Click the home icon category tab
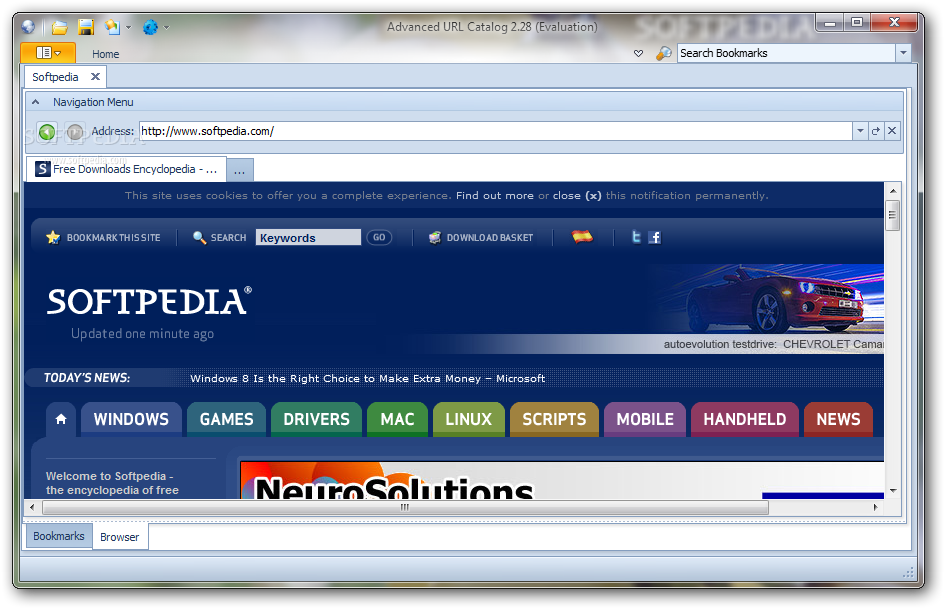945x609 pixels. pos(61,419)
